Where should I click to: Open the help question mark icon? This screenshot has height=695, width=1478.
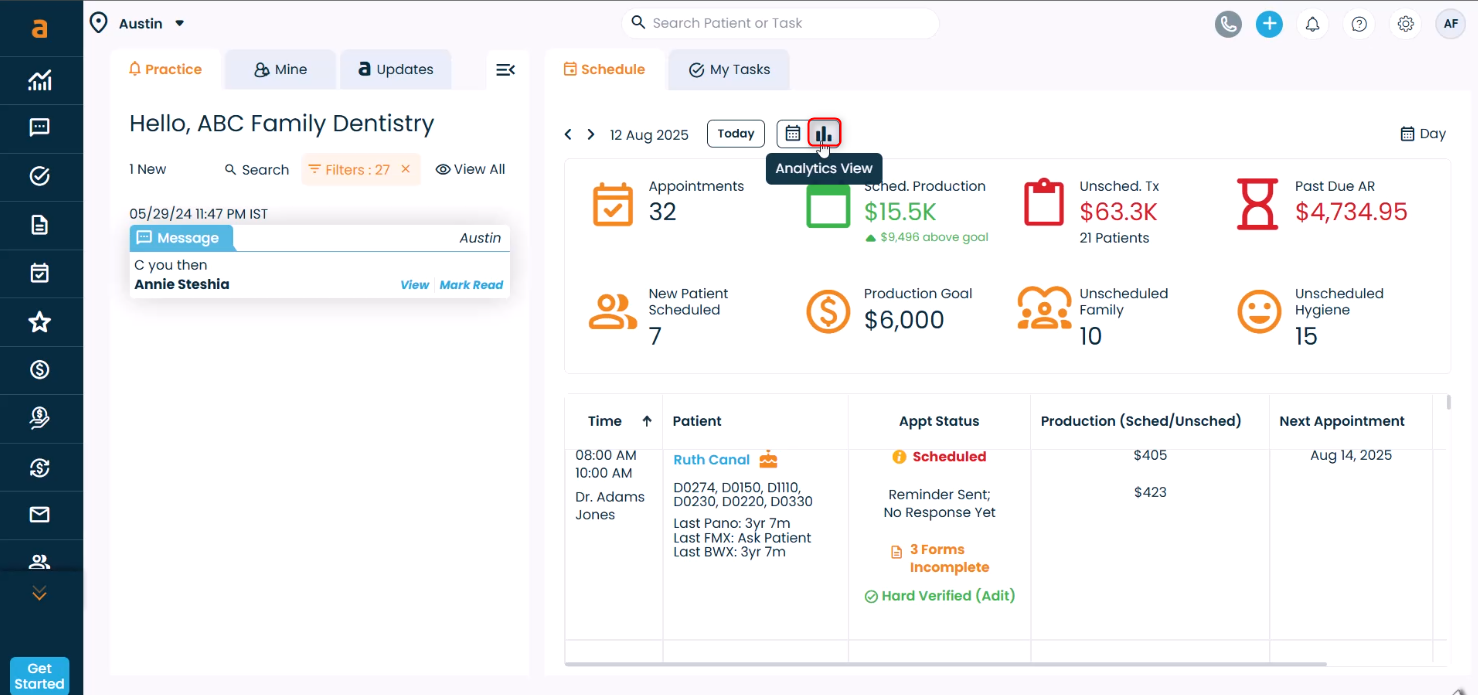(1359, 24)
